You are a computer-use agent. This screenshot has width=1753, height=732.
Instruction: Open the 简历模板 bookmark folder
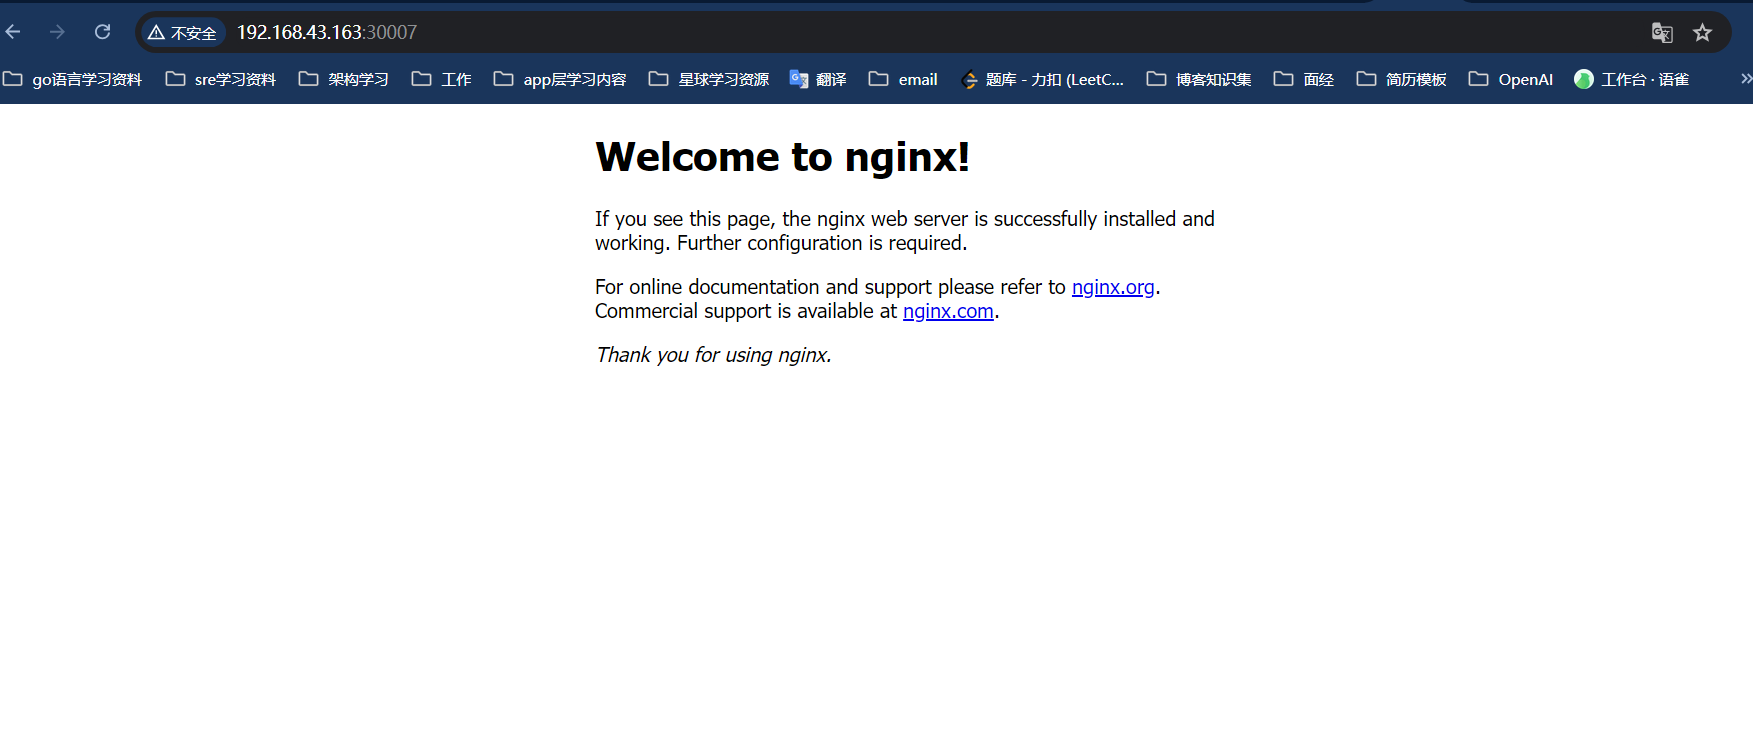pos(1401,79)
